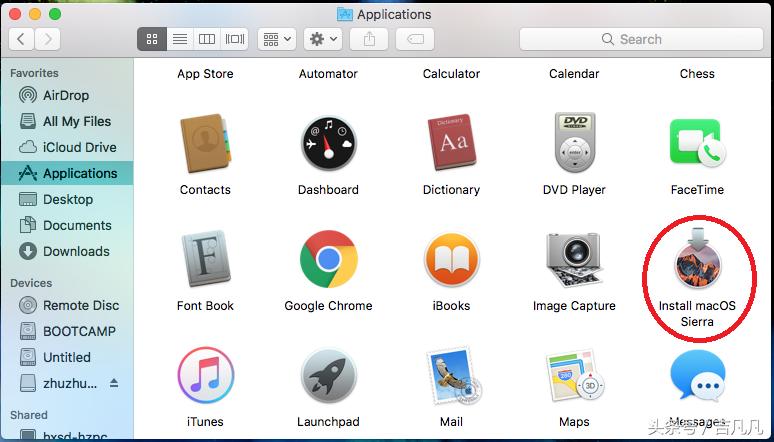The image size is (774, 442).
Task: Open the item arrangement dropdown
Action: (x=277, y=39)
